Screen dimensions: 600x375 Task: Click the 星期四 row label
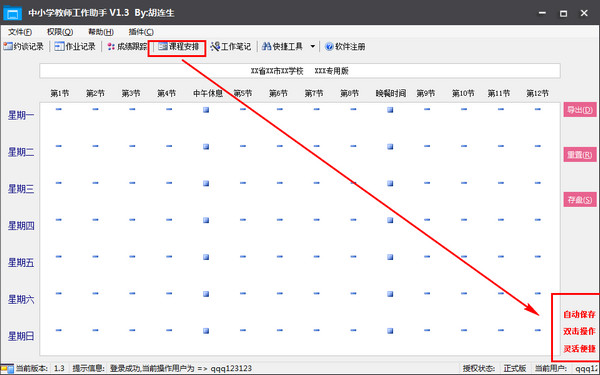[21, 226]
